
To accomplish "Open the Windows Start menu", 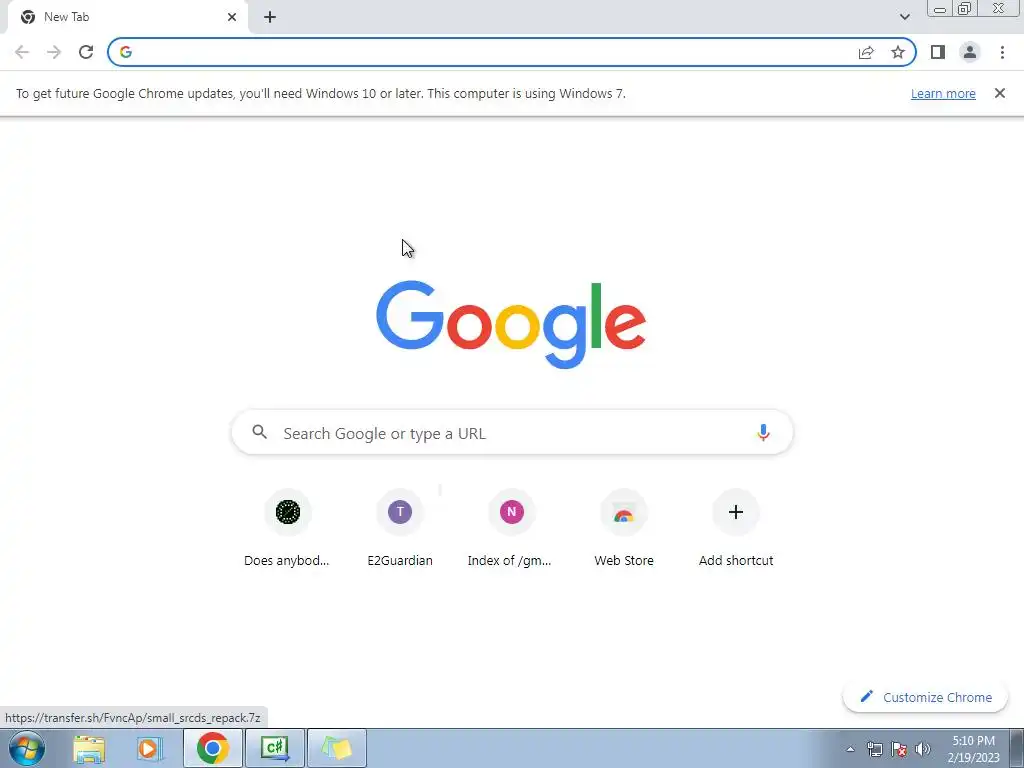I will pos(27,748).
